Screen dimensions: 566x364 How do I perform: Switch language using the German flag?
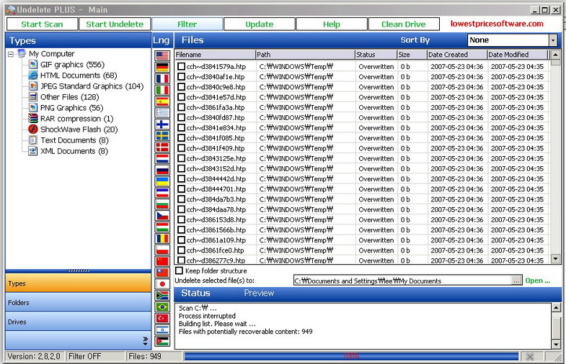tap(162, 67)
